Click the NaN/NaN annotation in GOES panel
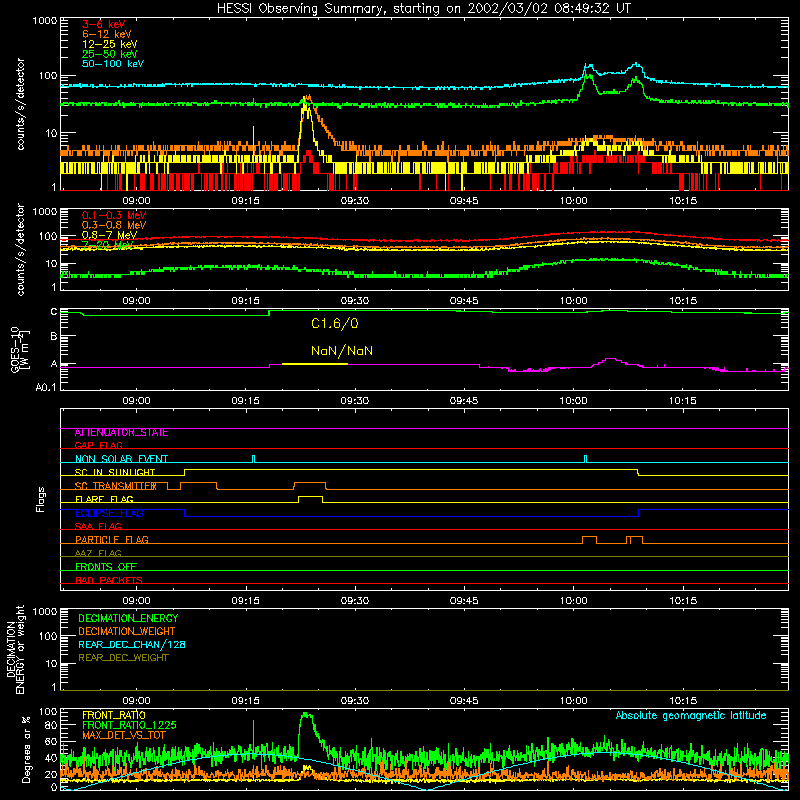800x800 pixels. 342,351
